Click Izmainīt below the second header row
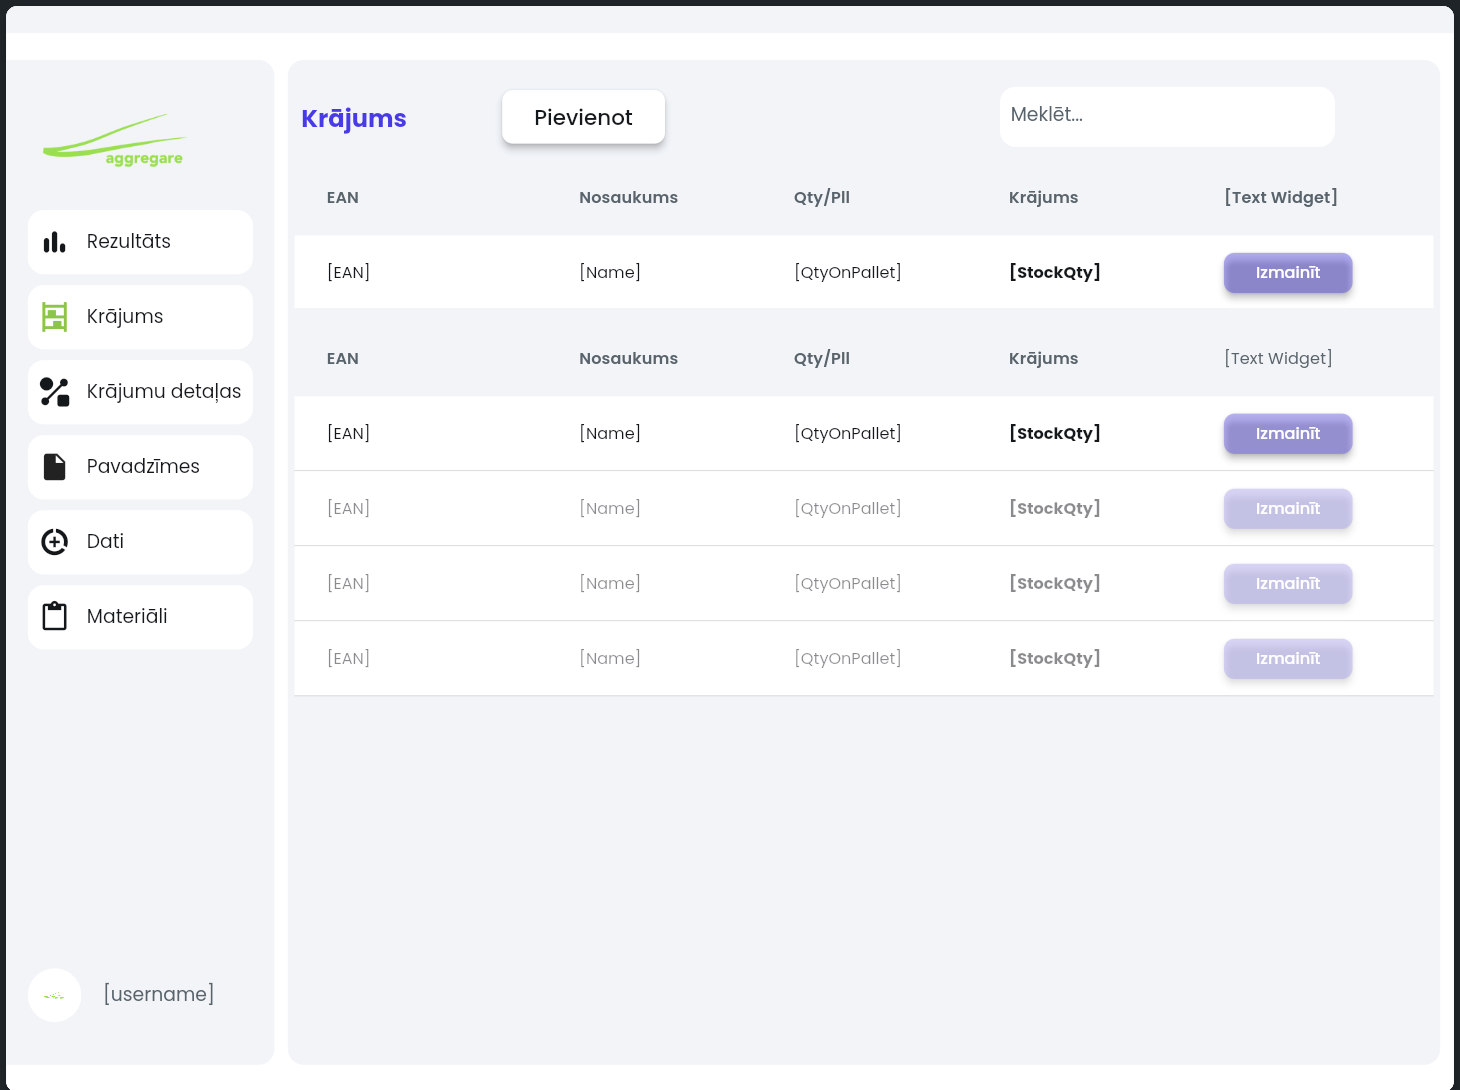1460x1090 pixels. (1288, 434)
